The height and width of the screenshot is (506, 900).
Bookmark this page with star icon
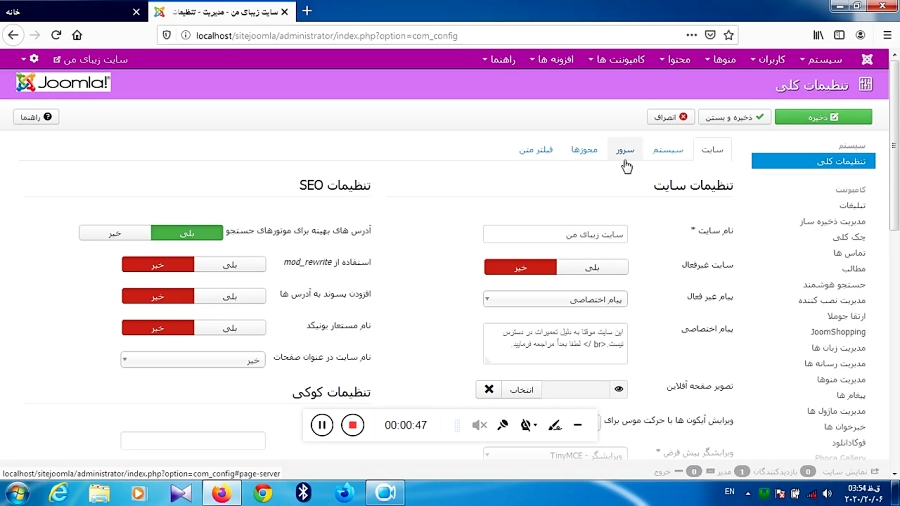[x=729, y=35]
